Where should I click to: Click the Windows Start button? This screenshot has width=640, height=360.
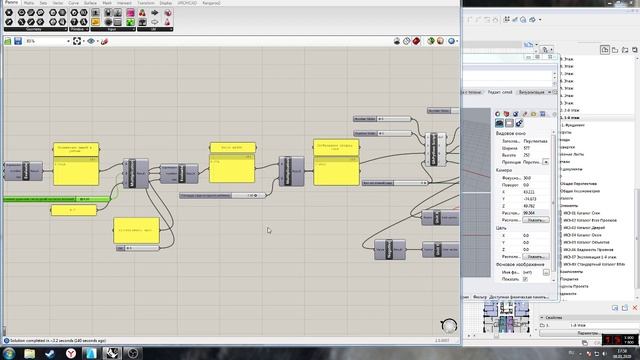(9, 353)
